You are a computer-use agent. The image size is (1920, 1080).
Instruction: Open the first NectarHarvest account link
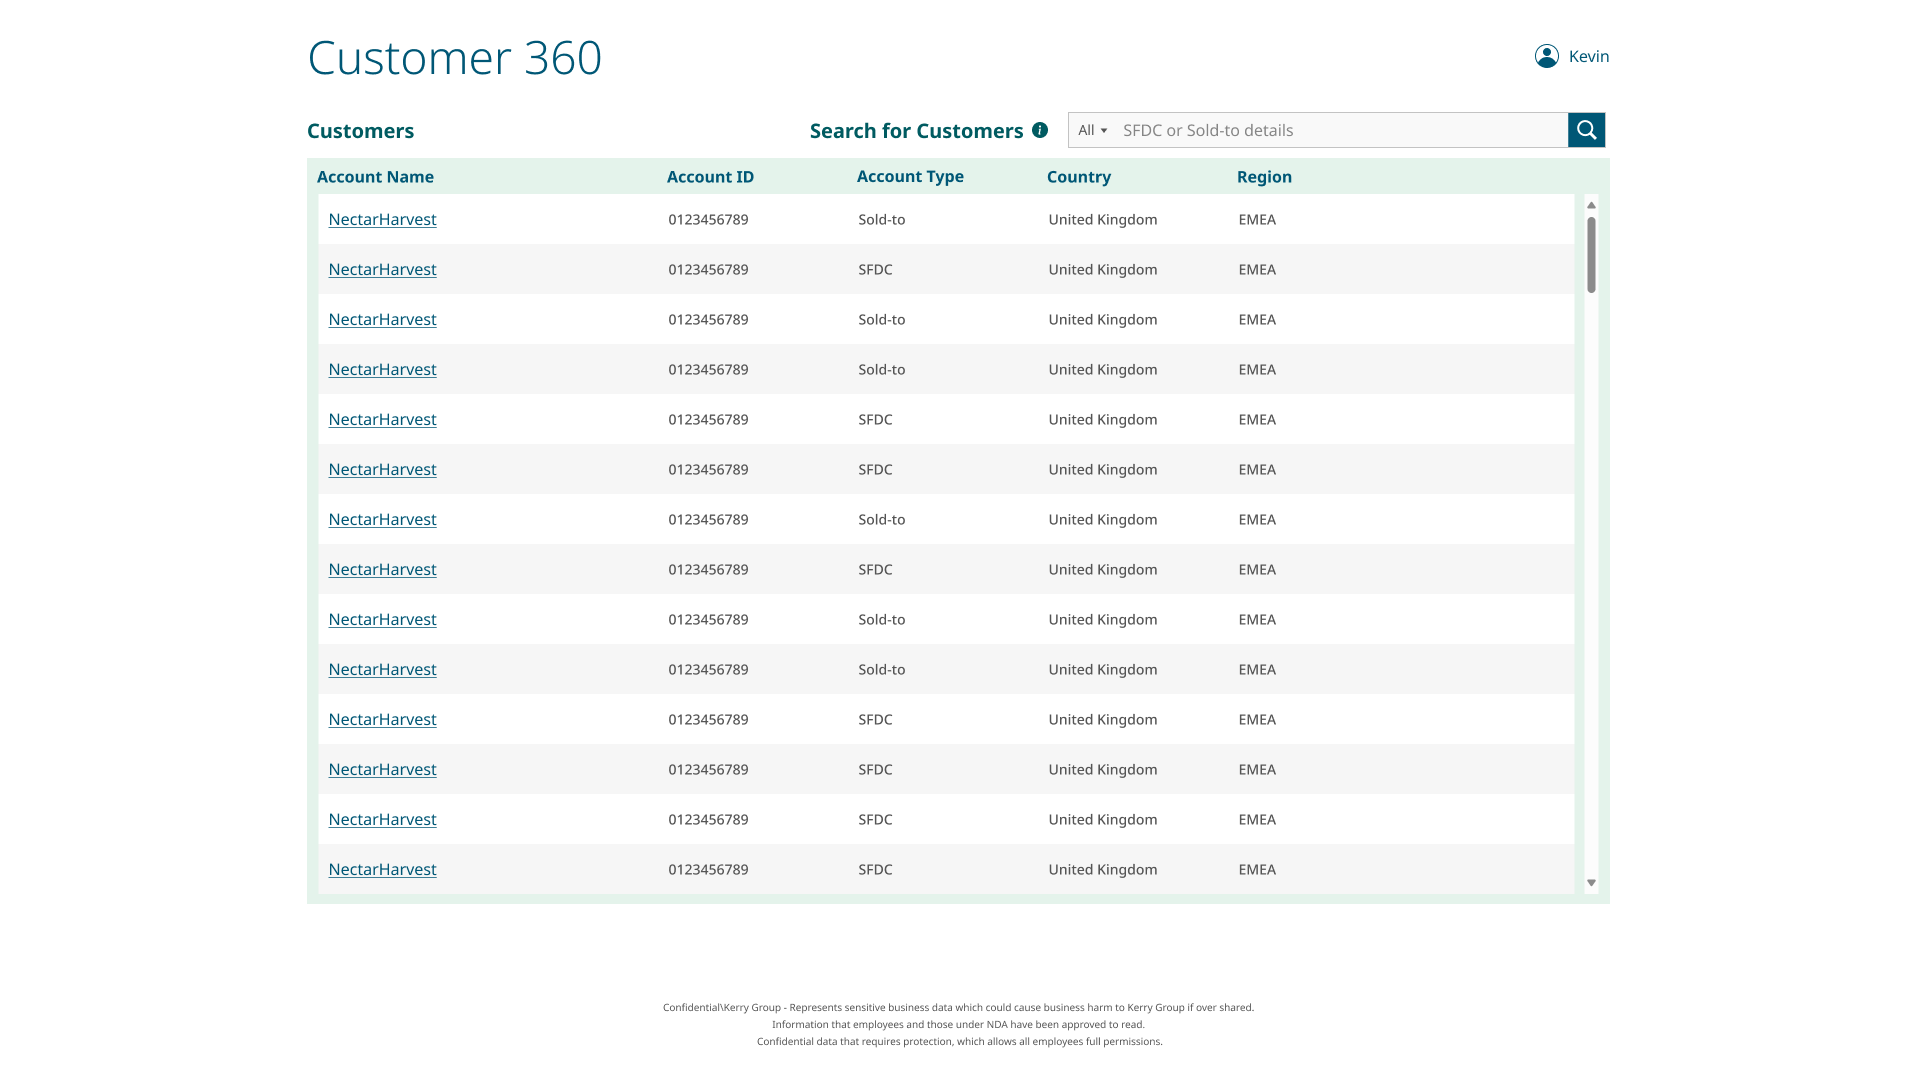point(382,219)
